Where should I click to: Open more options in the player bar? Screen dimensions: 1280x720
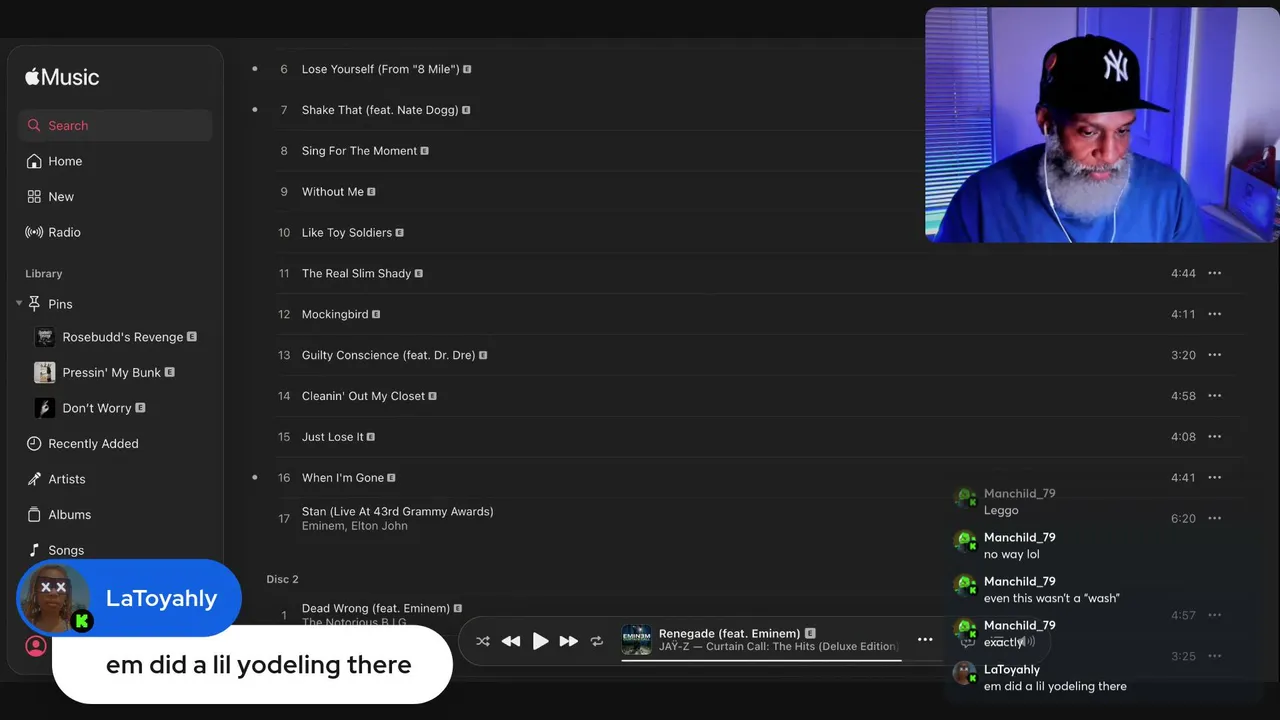925,640
